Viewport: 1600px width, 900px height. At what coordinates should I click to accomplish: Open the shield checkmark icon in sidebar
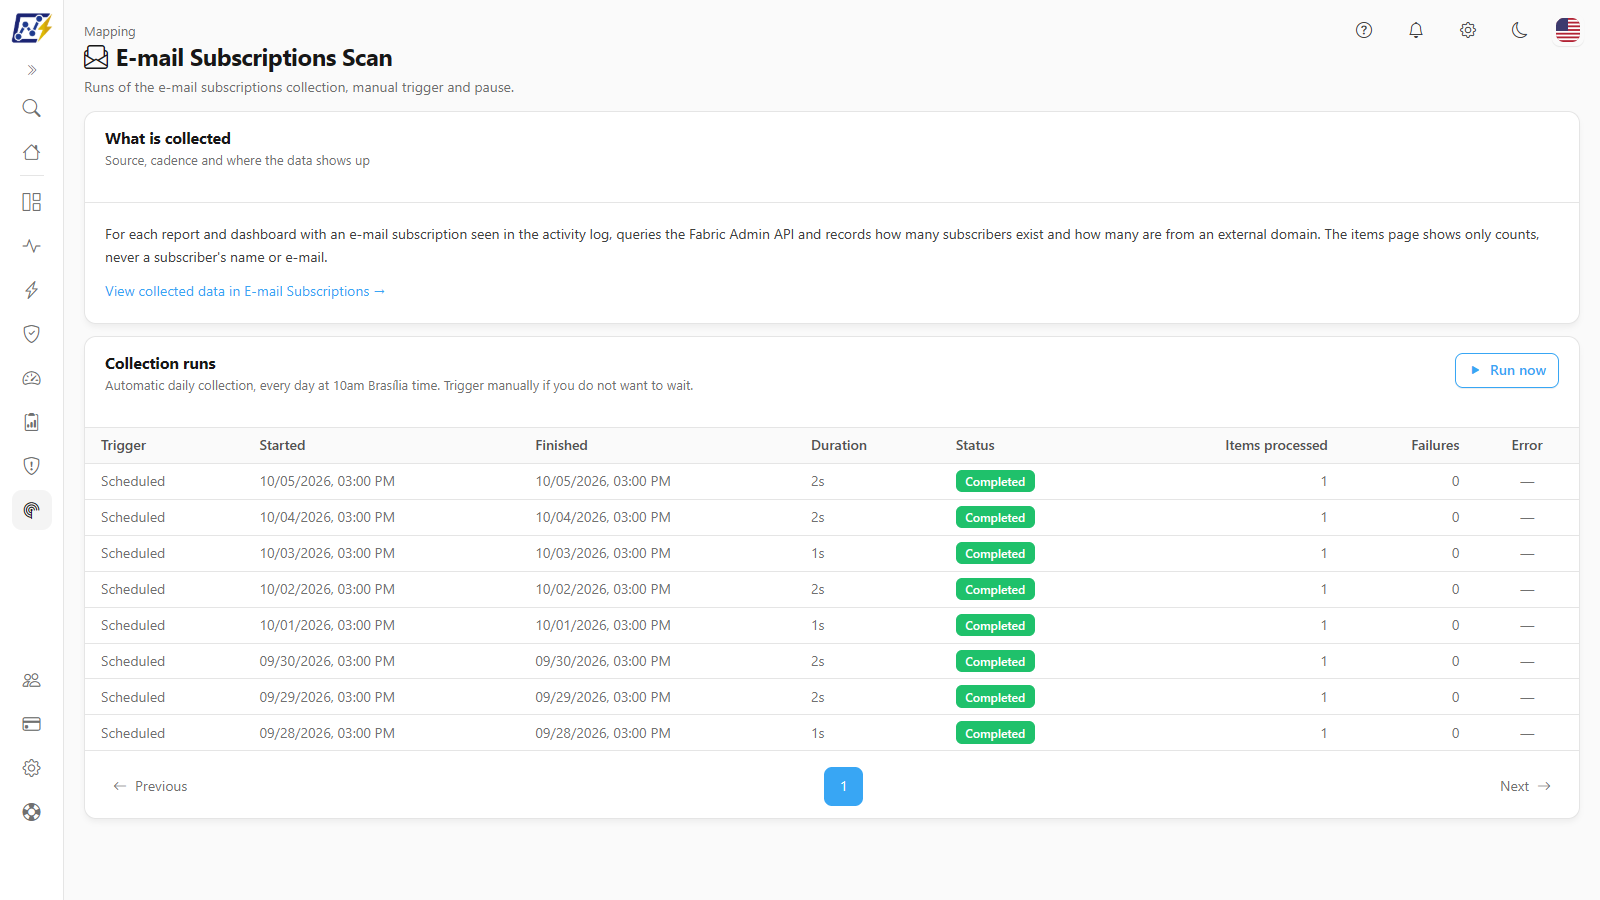(32, 334)
